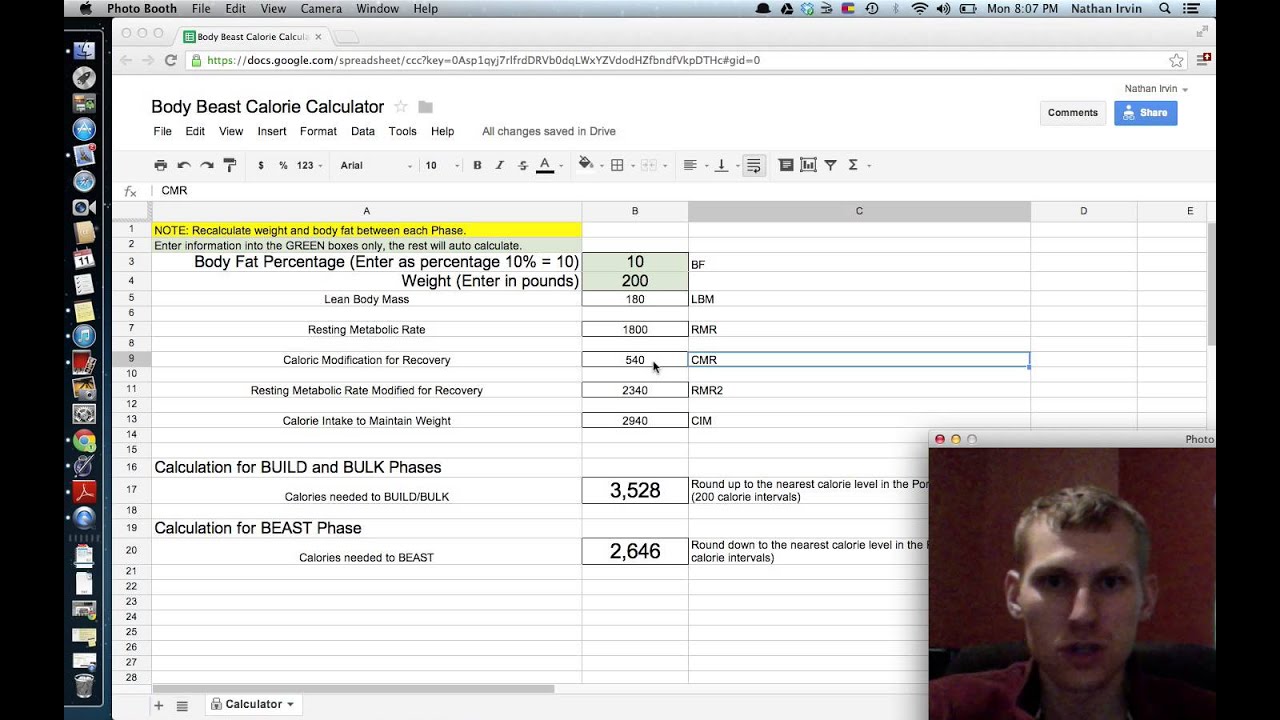
Task: Open the Notification Center icon
Action: 1193,8
